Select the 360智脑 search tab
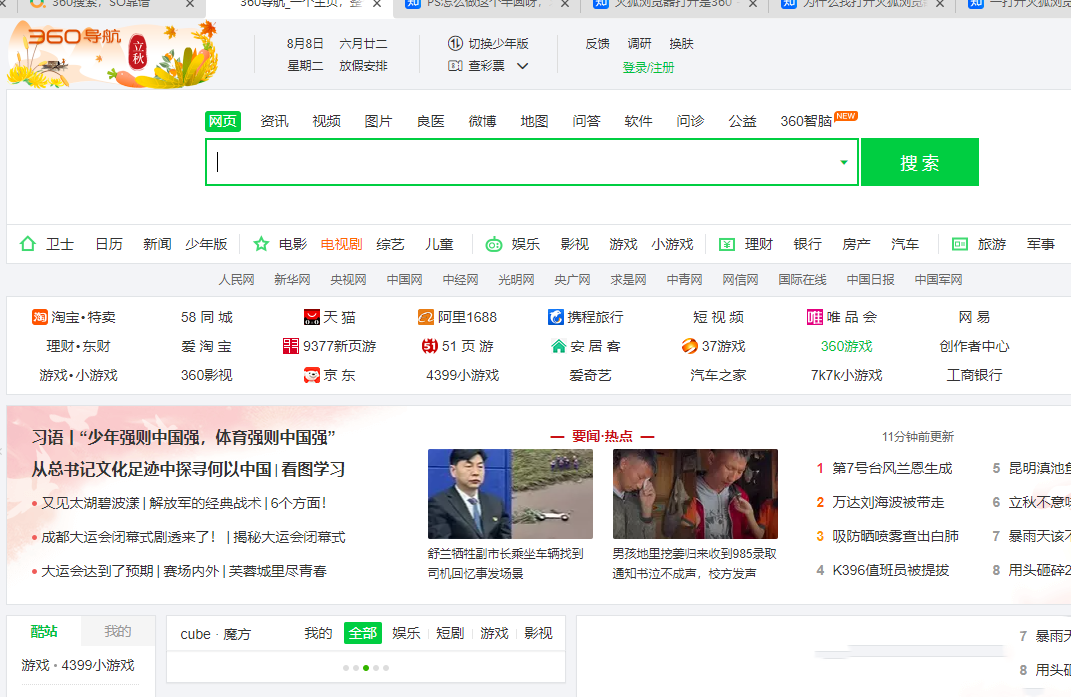This screenshot has height=697, width=1071. click(x=806, y=122)
